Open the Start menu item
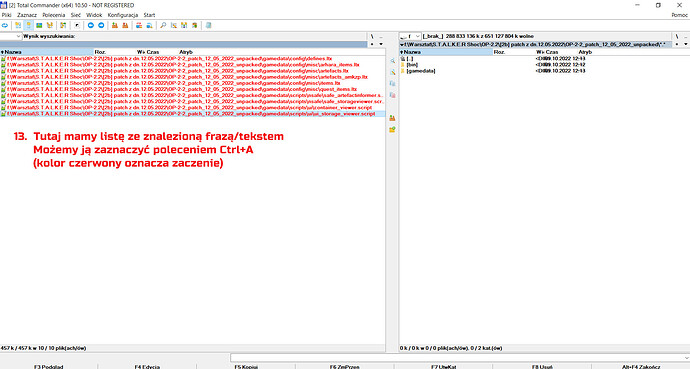Viewport: 690px width, 369px height. tap(149, 15)
